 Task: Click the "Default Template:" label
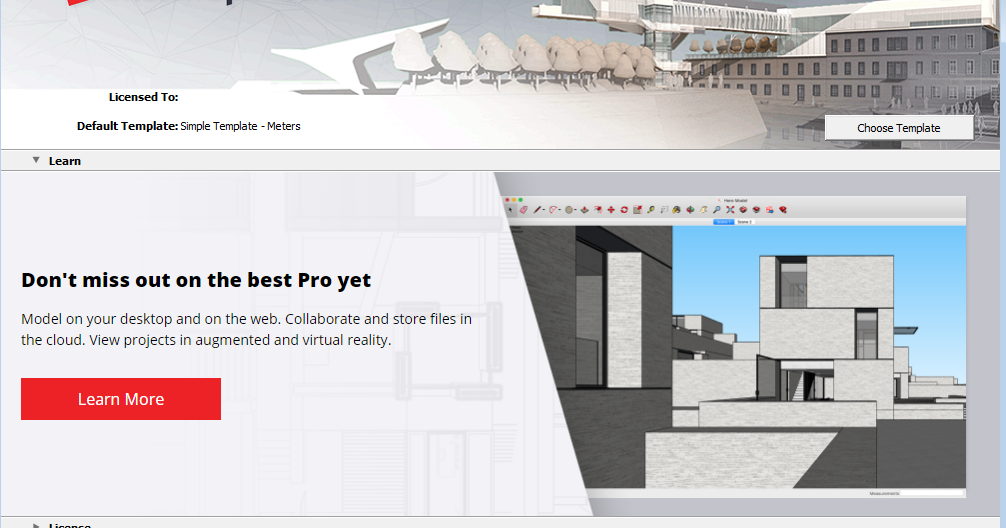pos(128,126)
